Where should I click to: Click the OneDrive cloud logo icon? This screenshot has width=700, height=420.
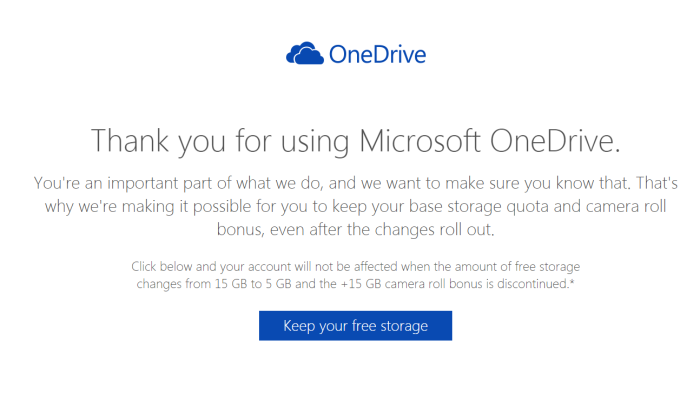[305, 54]
